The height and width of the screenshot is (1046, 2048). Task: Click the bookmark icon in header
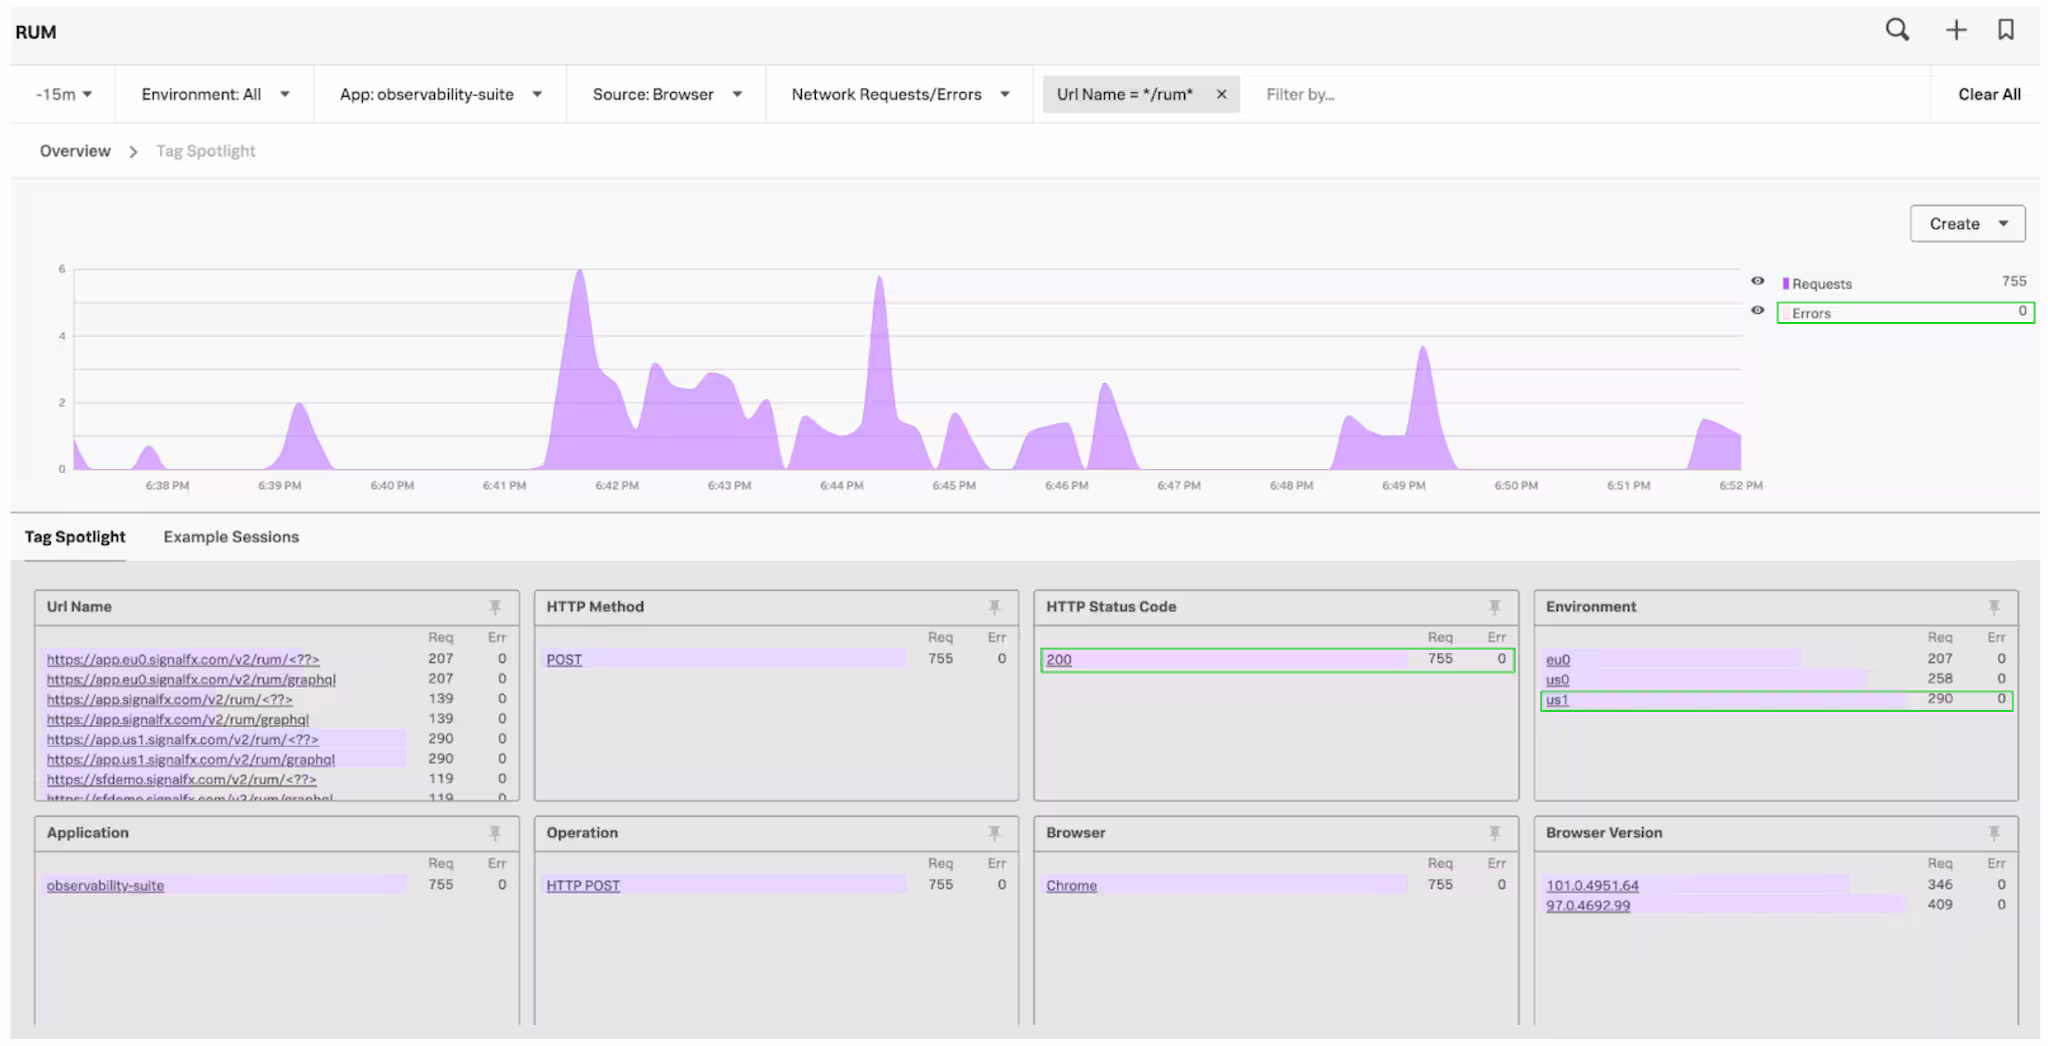click(x=2005, y=30)
